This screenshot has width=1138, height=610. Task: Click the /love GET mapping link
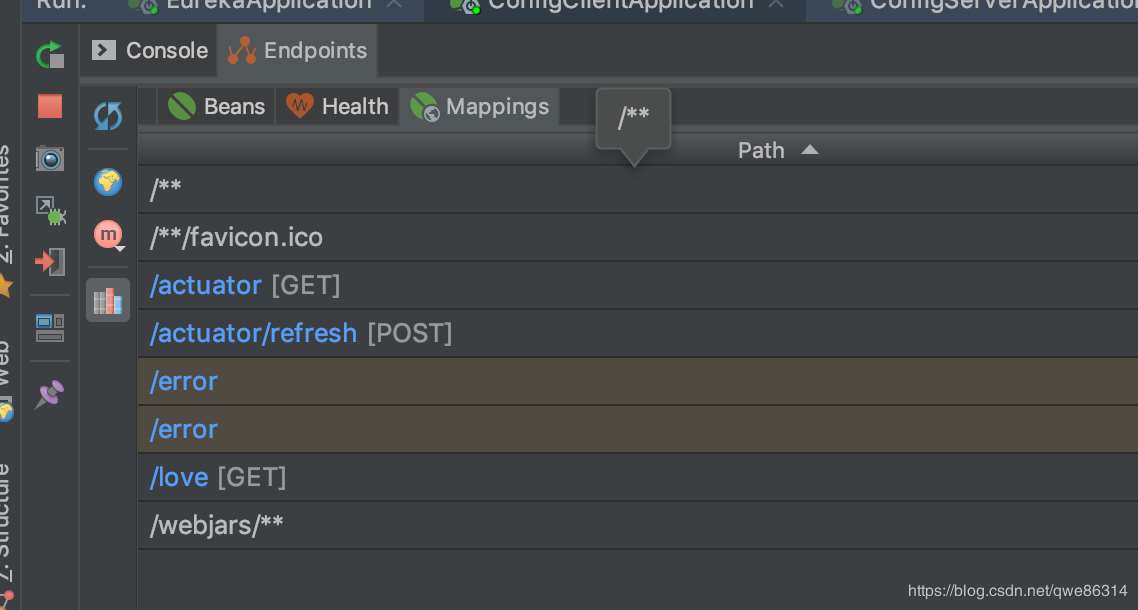point(179,477)
